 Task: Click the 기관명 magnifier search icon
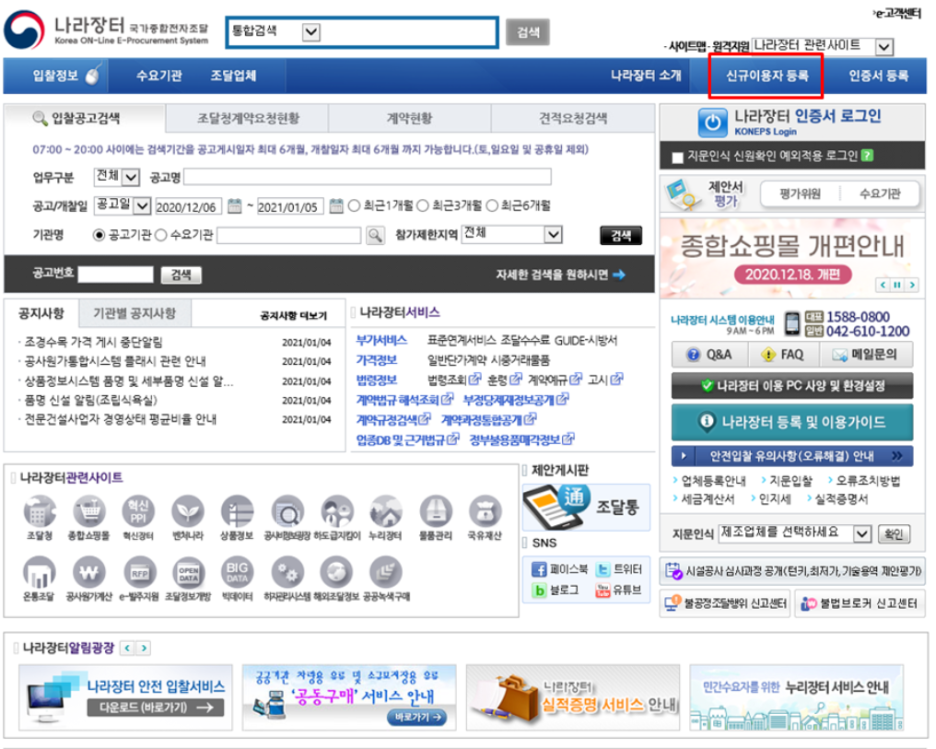(375, 235)
